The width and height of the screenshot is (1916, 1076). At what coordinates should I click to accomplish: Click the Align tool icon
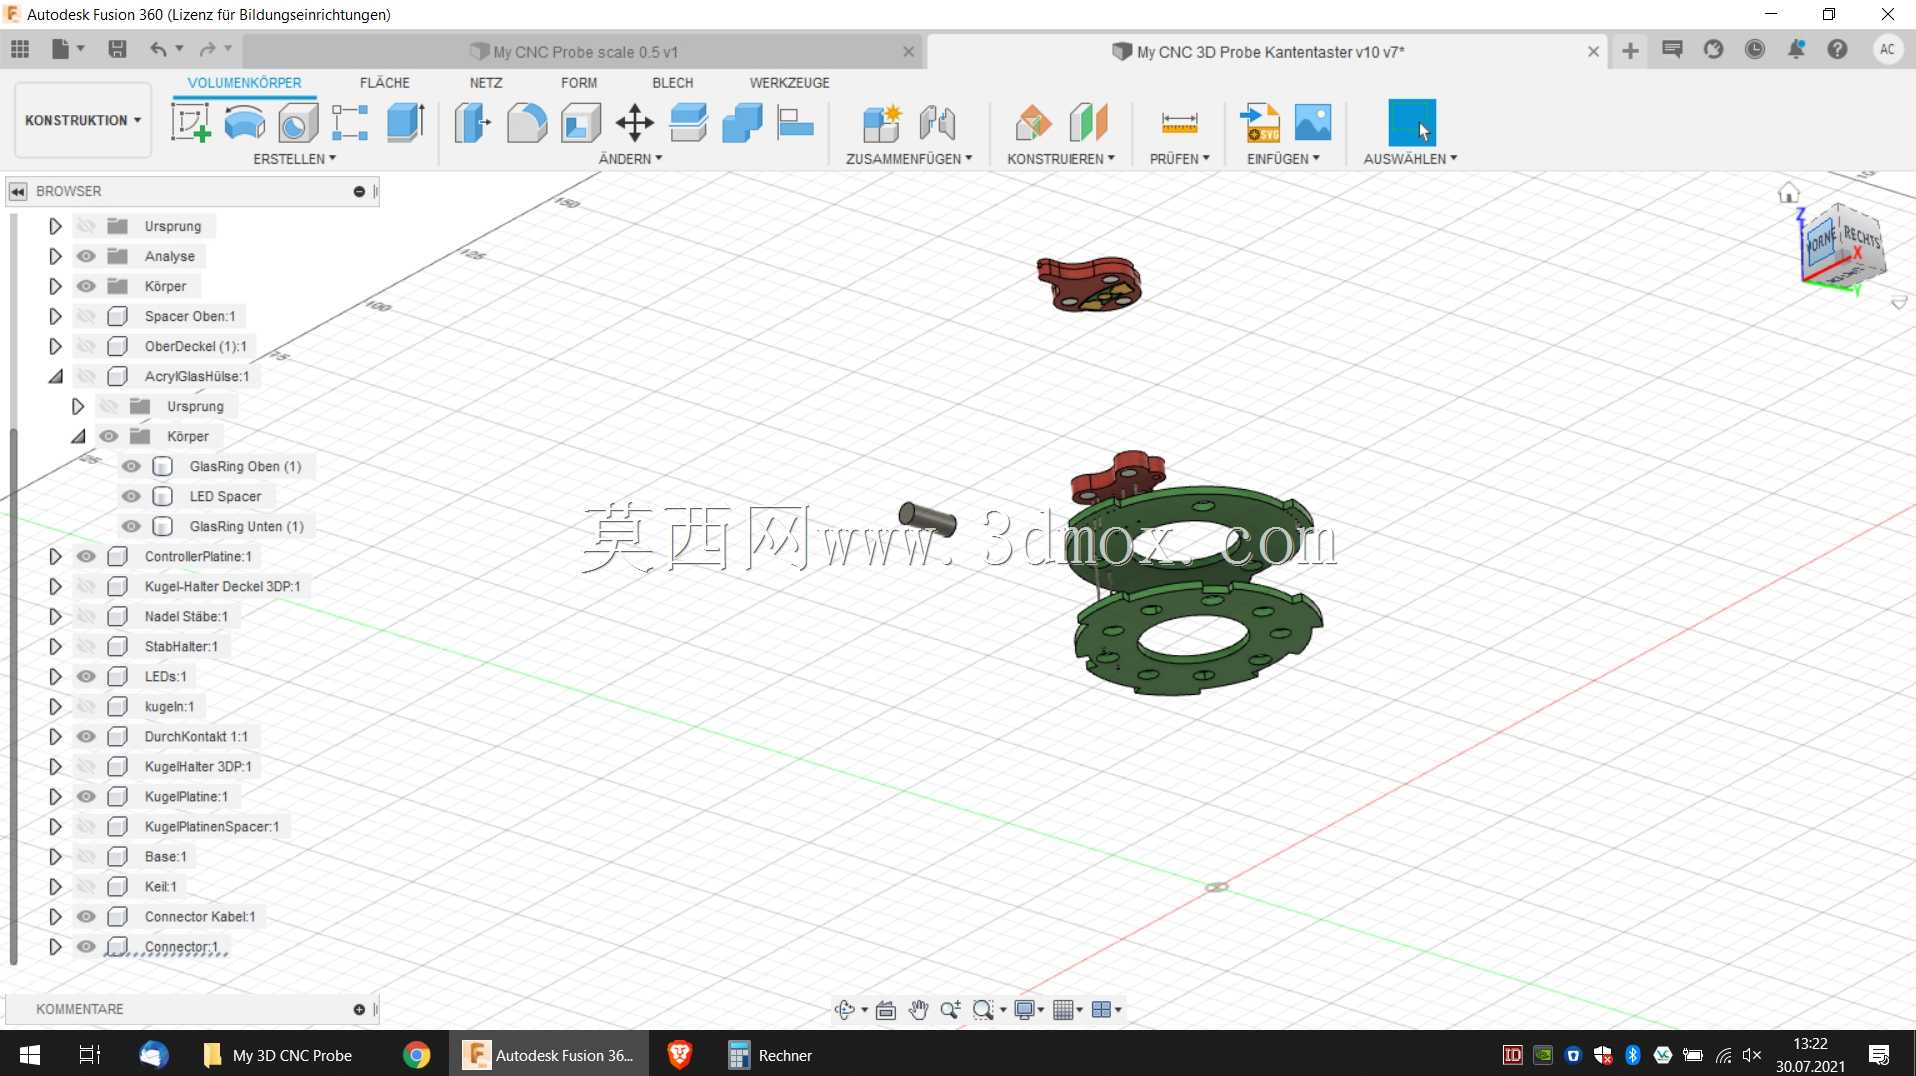(796, 123)
